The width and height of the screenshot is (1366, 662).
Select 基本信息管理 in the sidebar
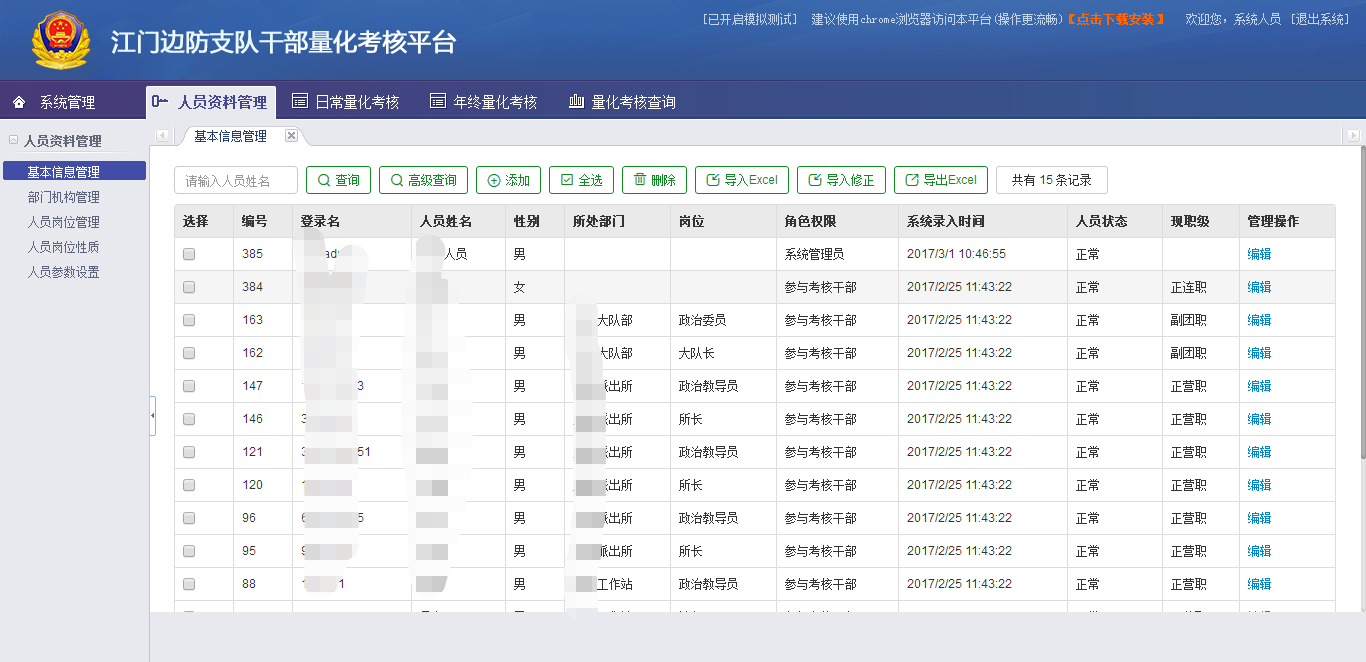74,172
